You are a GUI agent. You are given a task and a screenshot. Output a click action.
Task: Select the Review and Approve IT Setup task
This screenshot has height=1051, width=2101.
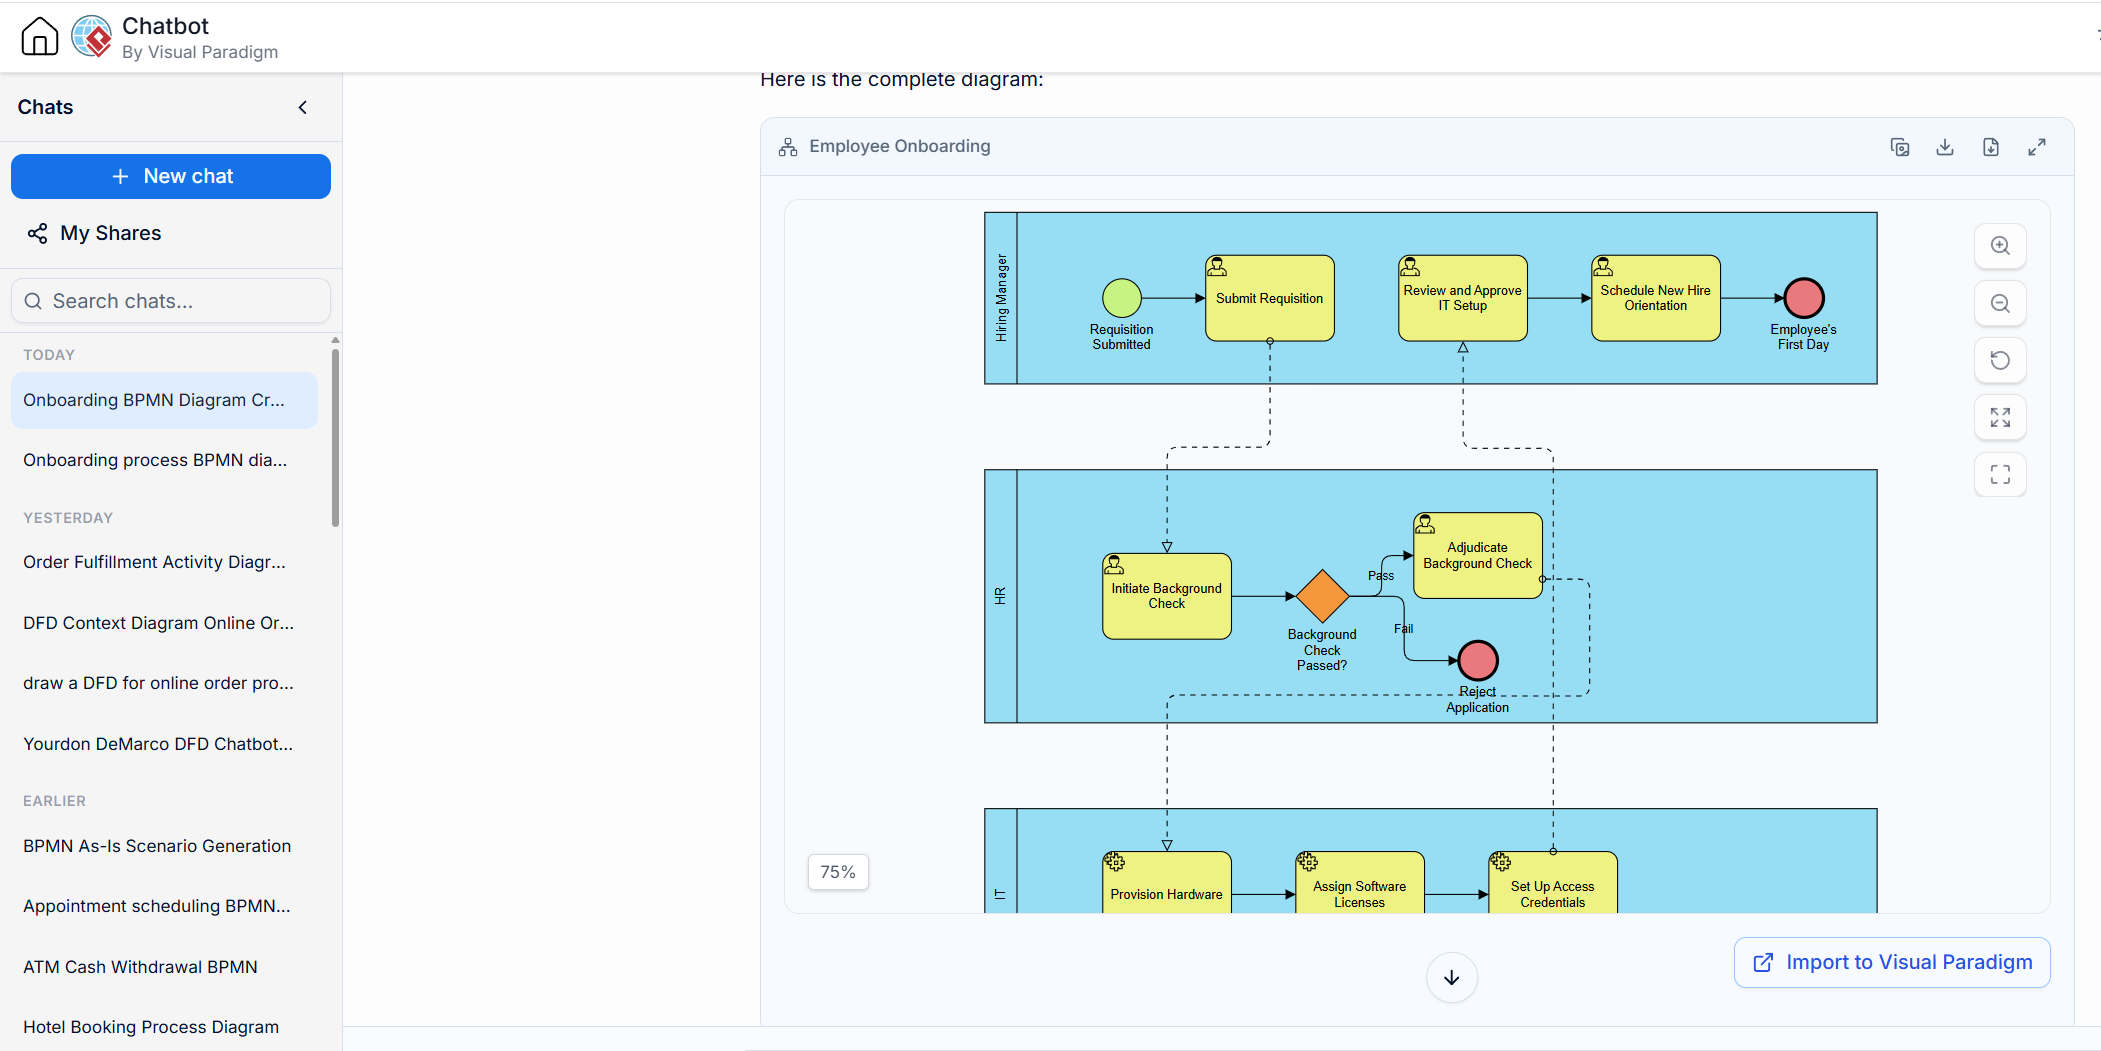(x=1463, y=298)
